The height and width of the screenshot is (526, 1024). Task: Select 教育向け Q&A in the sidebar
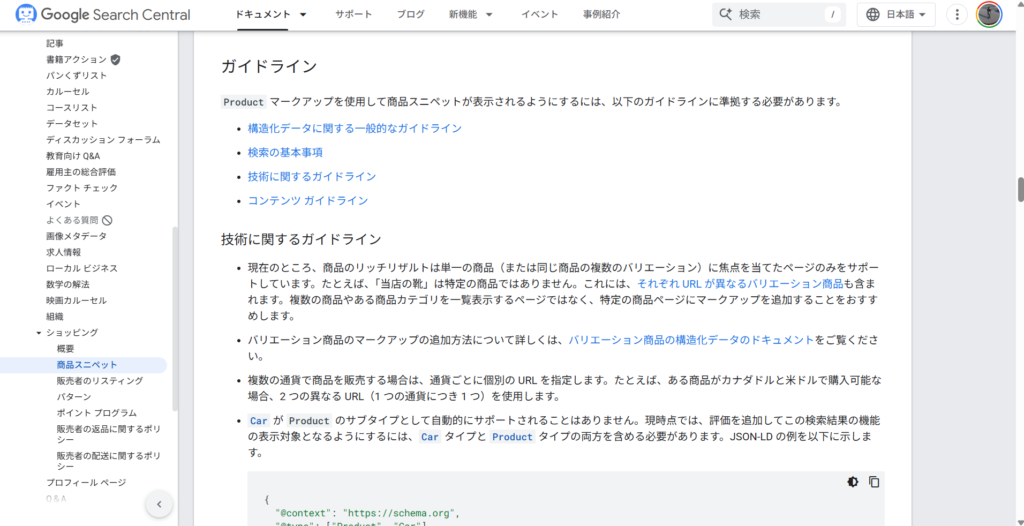click(x=72, y=156)
